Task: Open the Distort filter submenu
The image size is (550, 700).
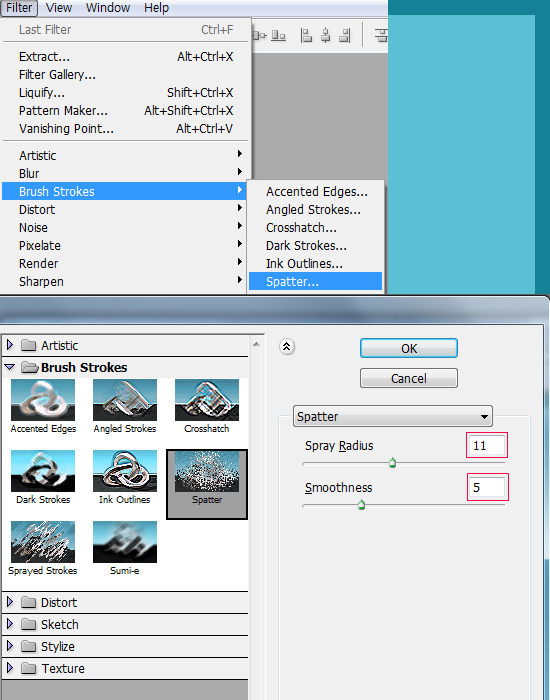Action: [126, 209]
